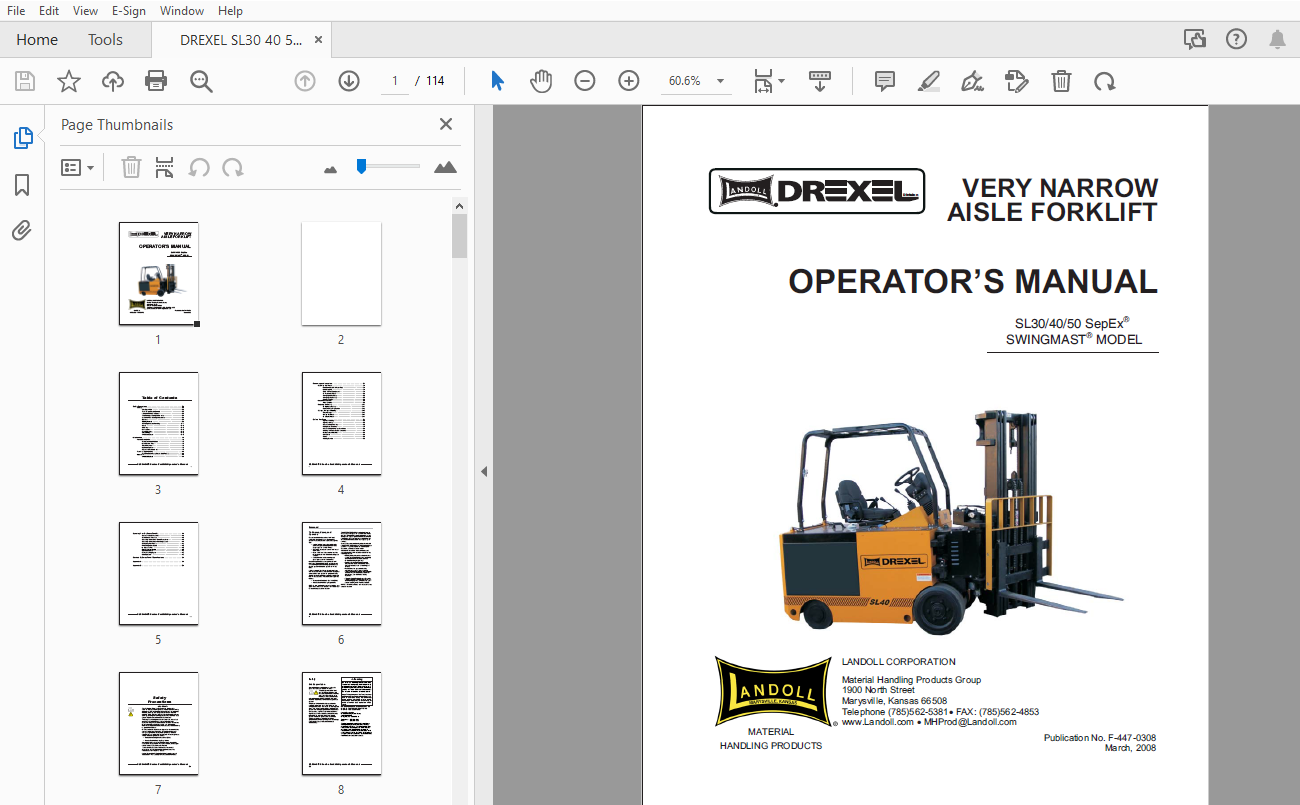Viewport: 1300px width, 805px height.
Task: Show the Bookmarks panel
Action: click(x=22, y=185)
